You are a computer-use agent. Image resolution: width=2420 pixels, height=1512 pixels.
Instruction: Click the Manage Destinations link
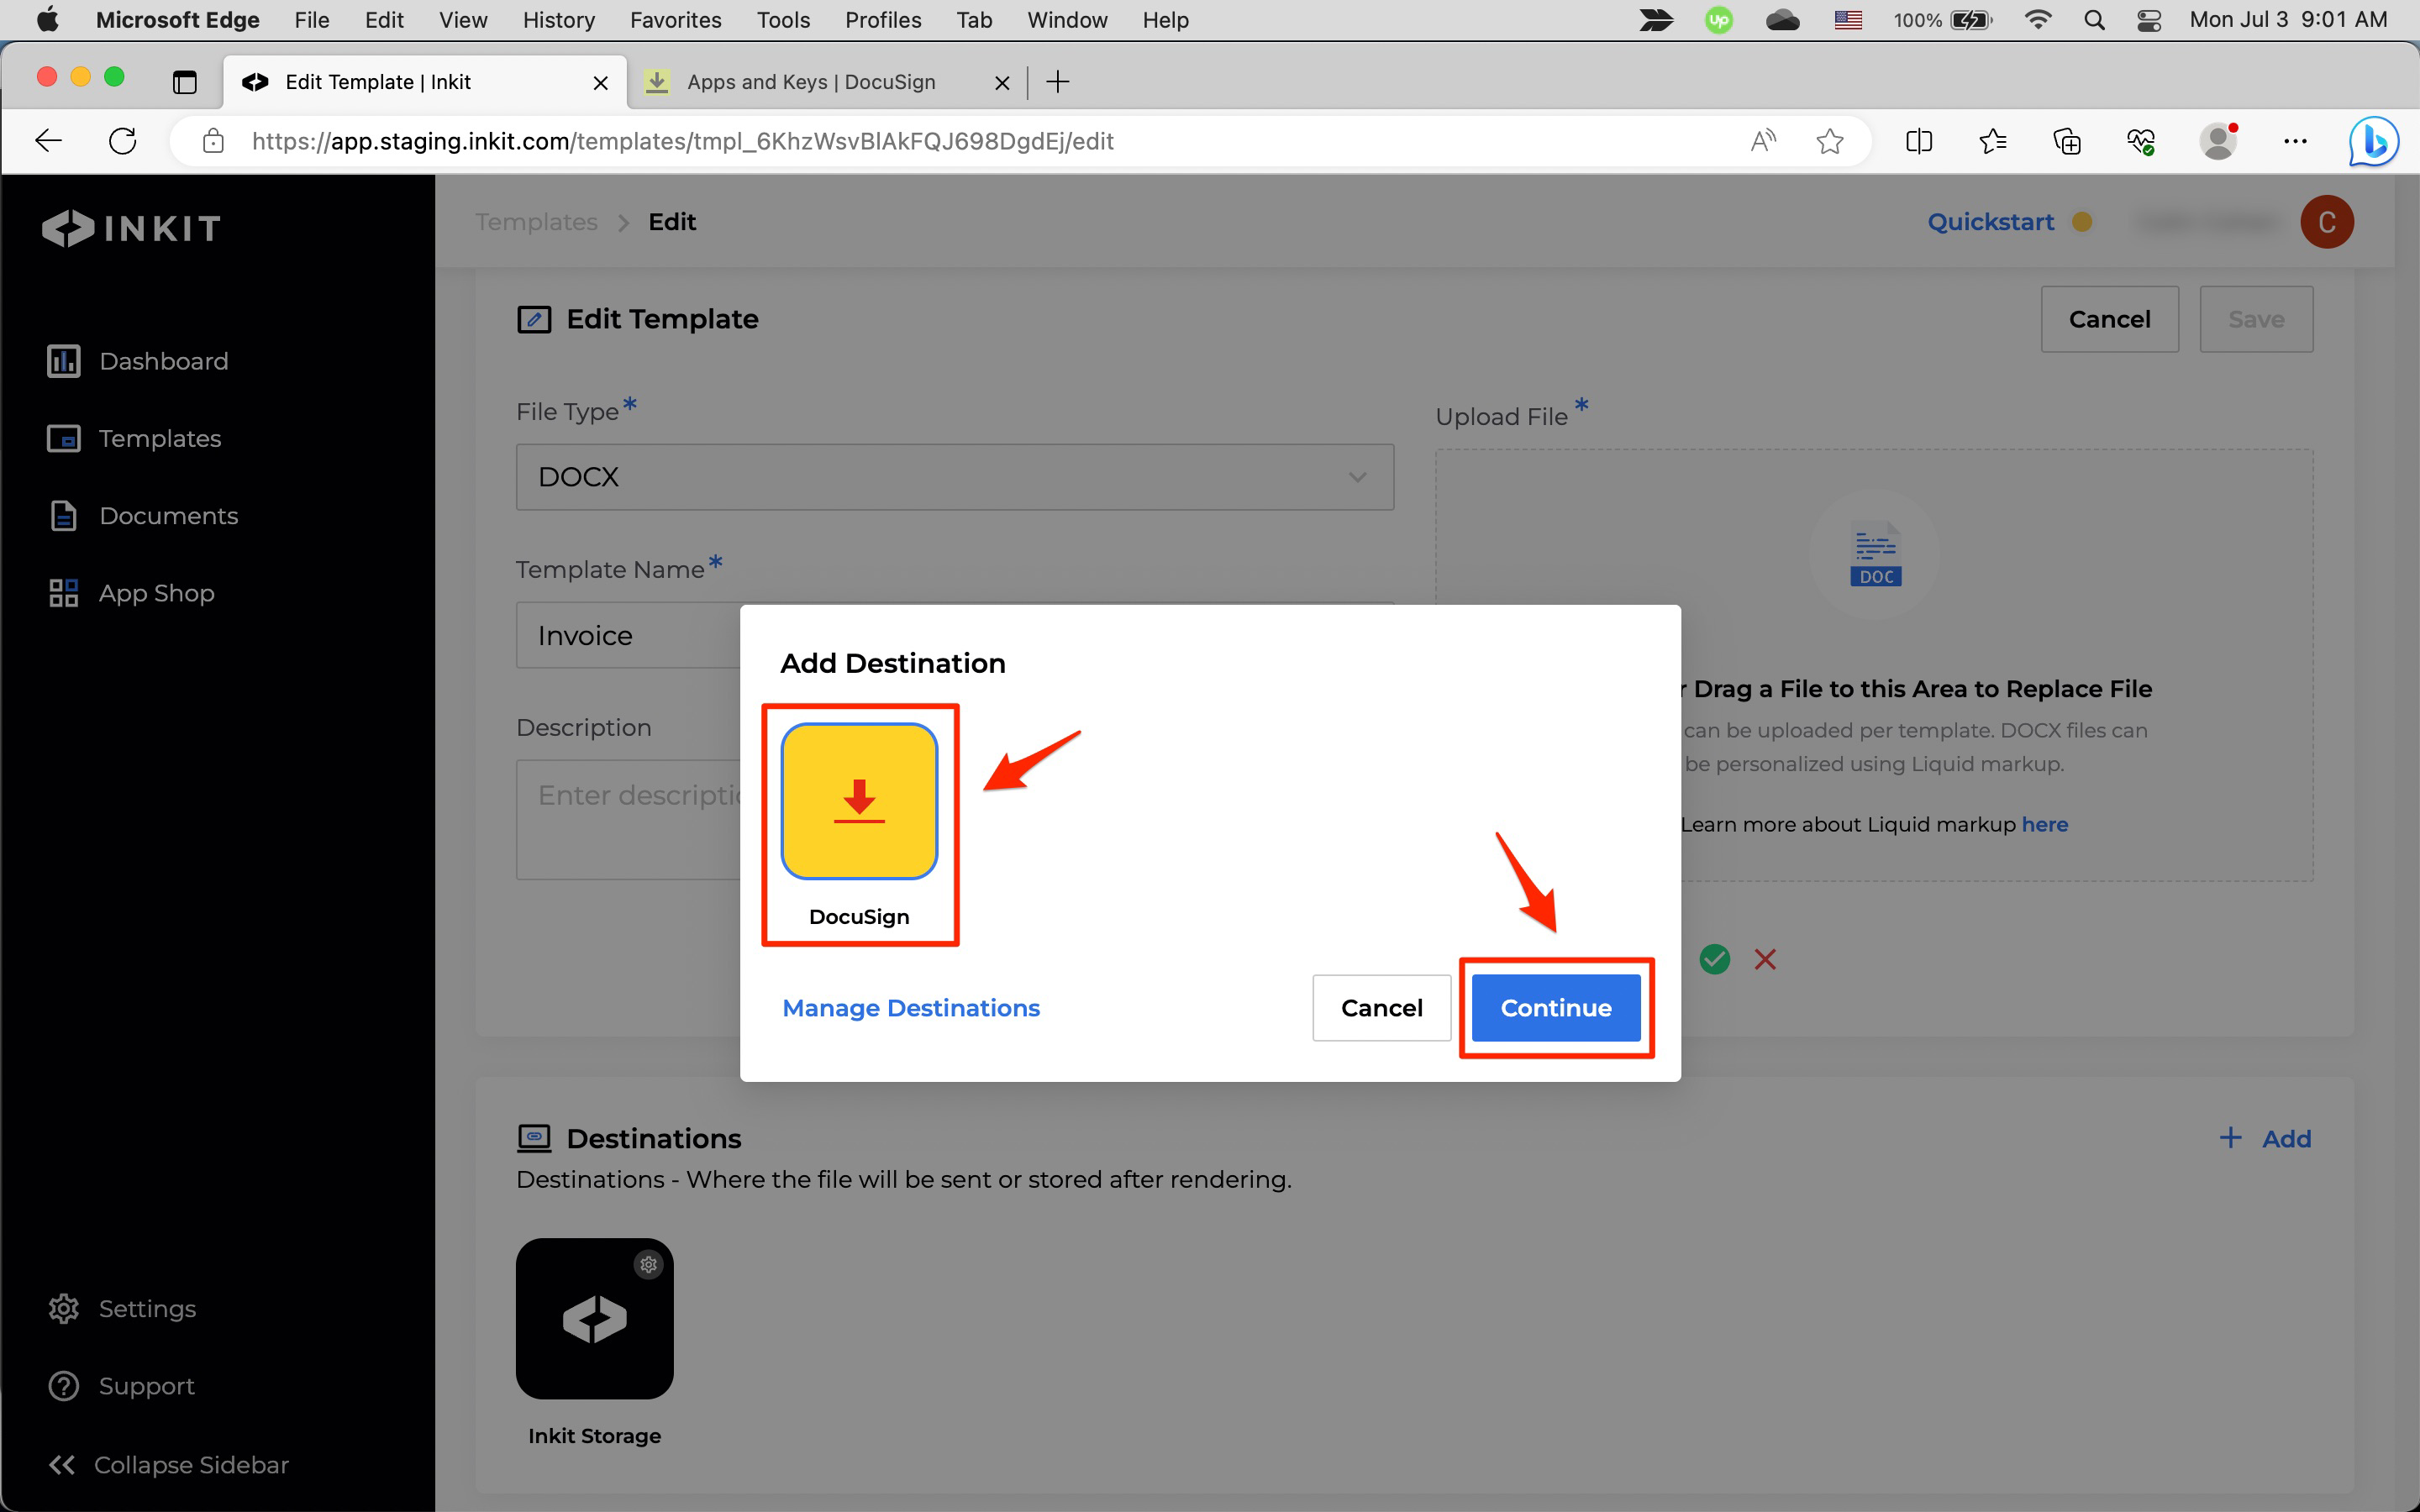click(911, 1007)
